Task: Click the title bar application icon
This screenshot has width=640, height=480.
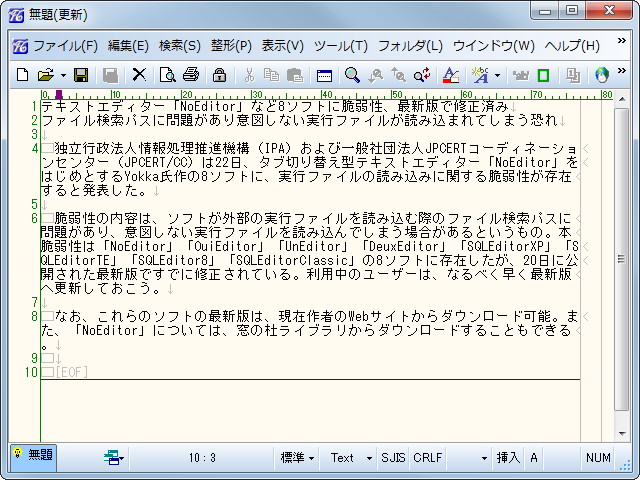Action: click(17, 15)
